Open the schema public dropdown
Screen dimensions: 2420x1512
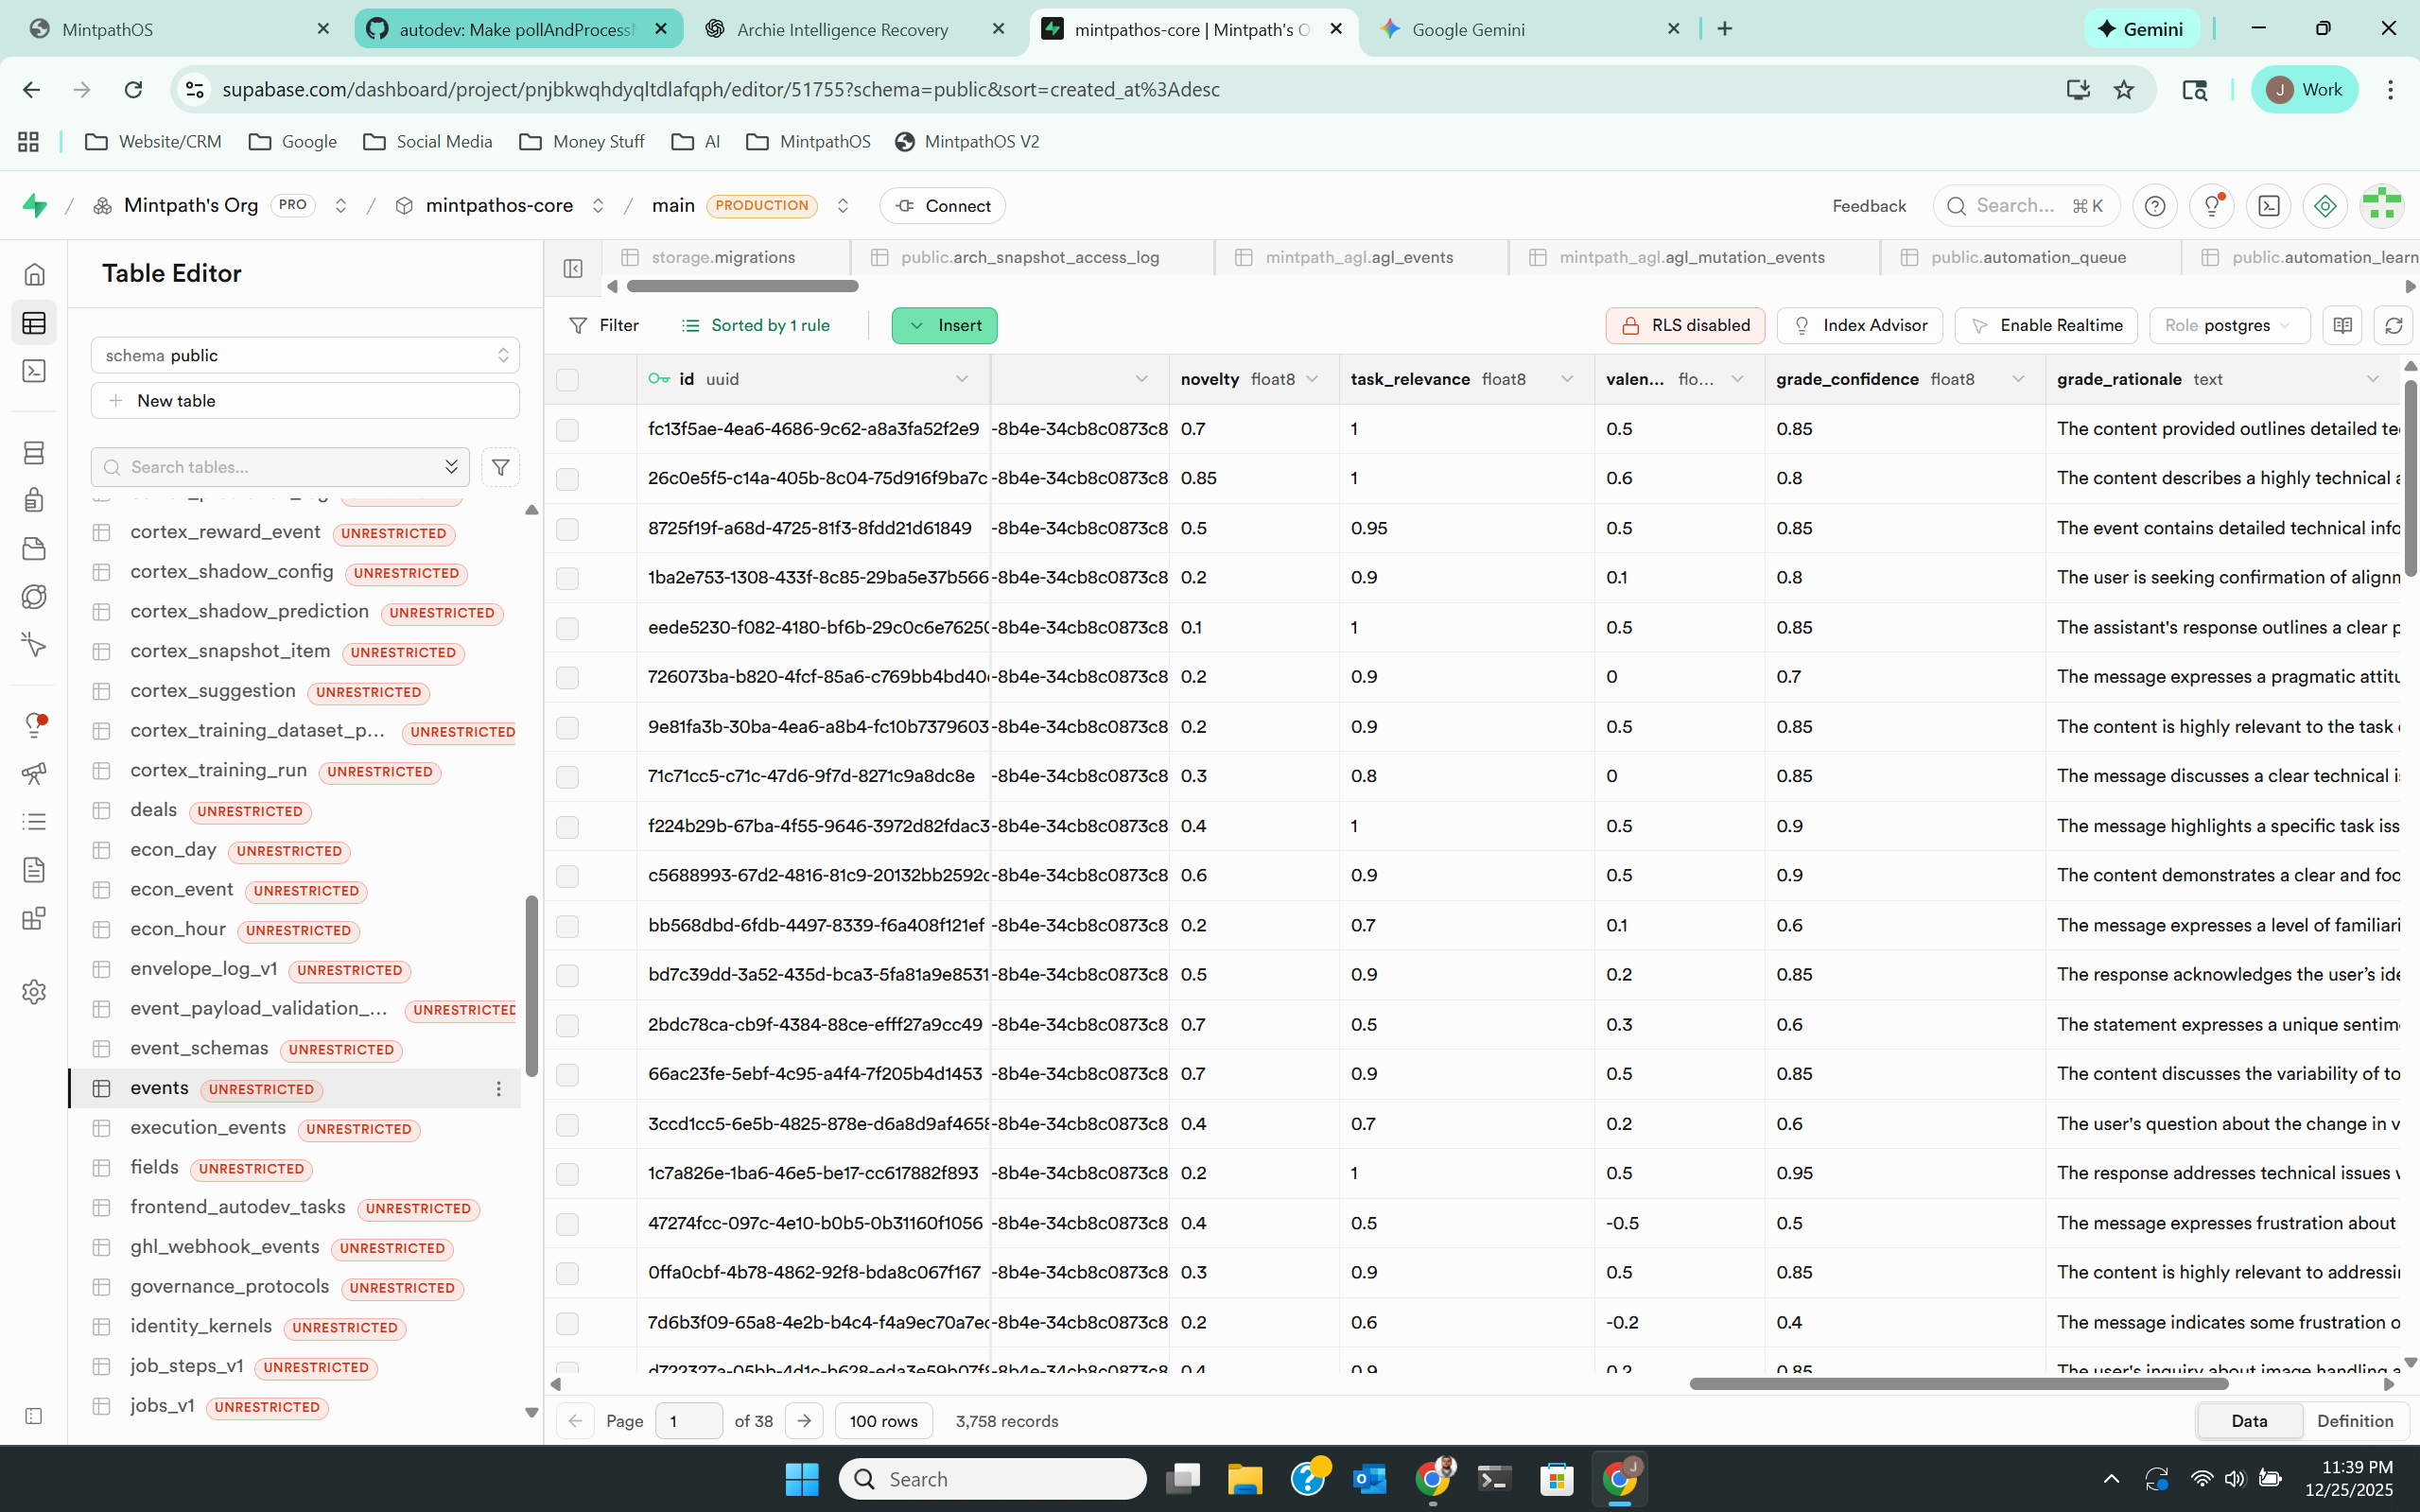coord(305,355)
